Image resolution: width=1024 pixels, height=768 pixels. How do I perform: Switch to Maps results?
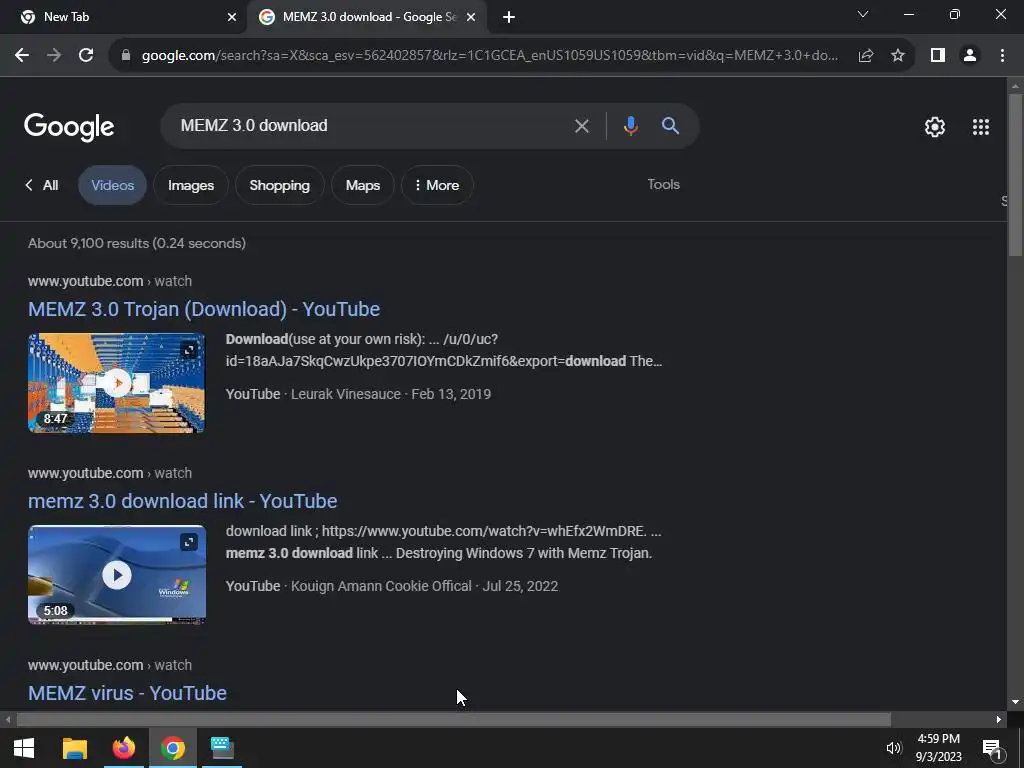click(362, 185)
